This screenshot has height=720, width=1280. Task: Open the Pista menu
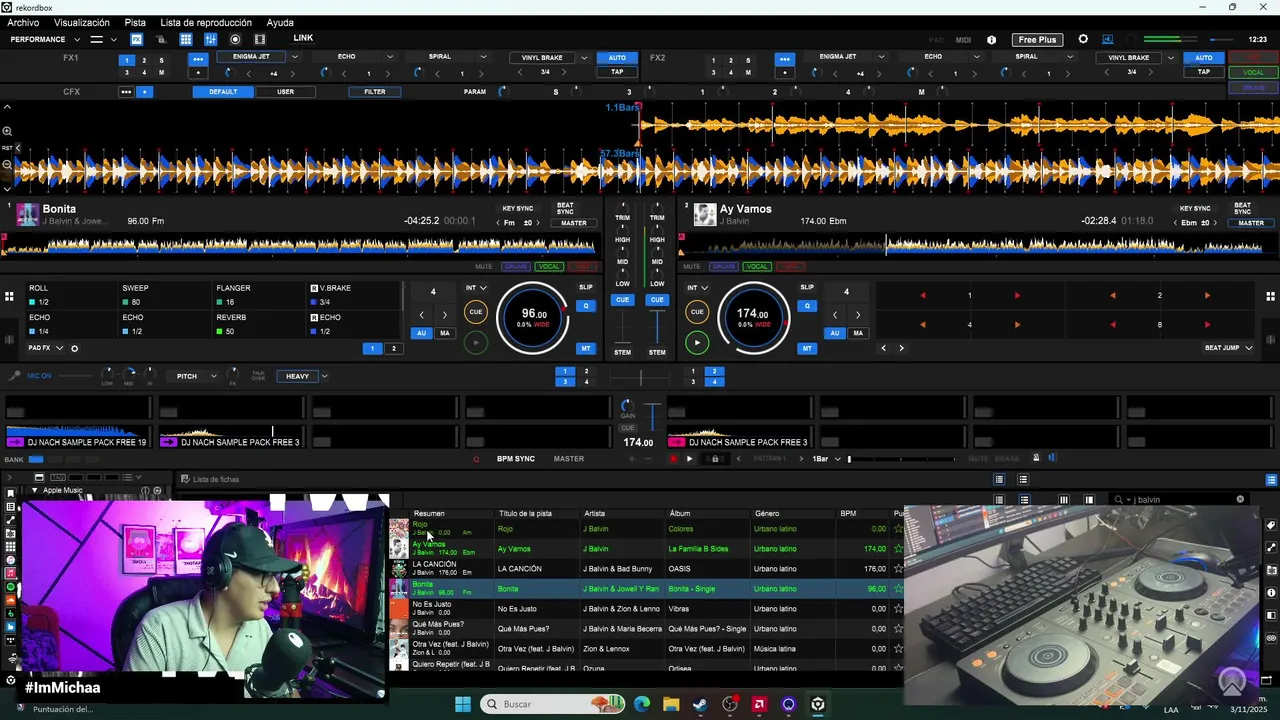click(x=135, y=22)
